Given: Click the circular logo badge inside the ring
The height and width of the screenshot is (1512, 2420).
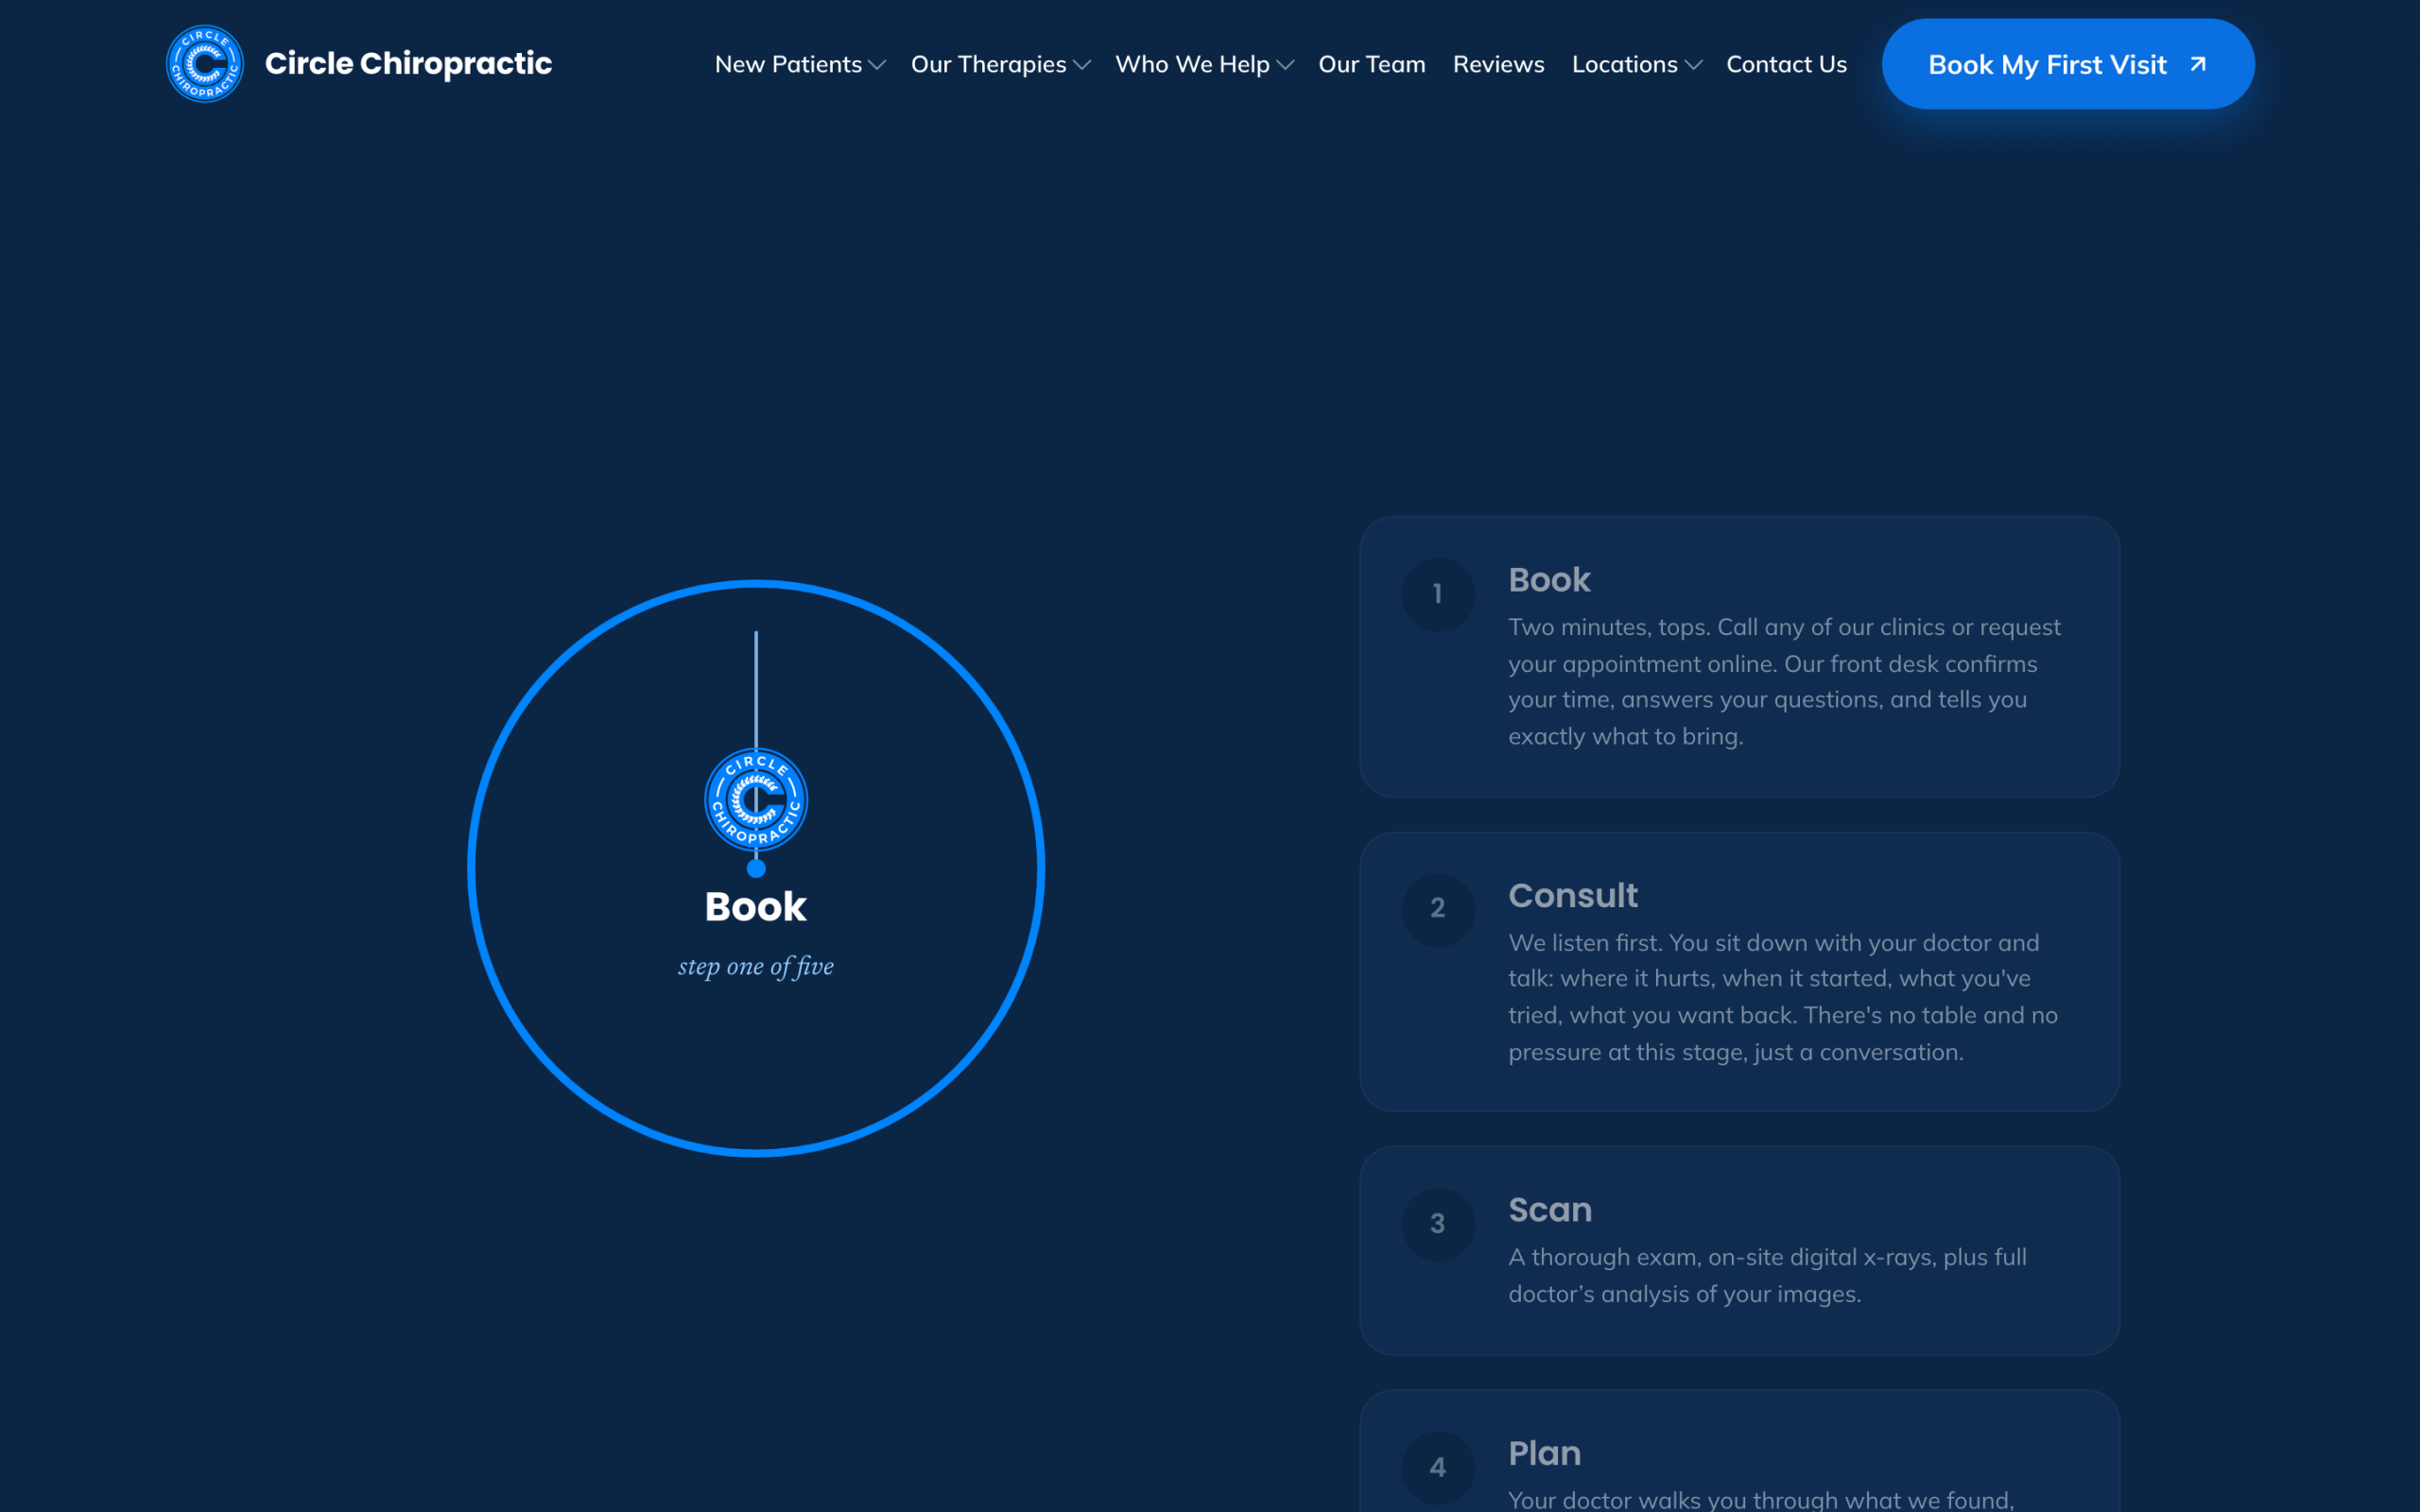Looking at the screenshot, I should click(x=756, y=800).
